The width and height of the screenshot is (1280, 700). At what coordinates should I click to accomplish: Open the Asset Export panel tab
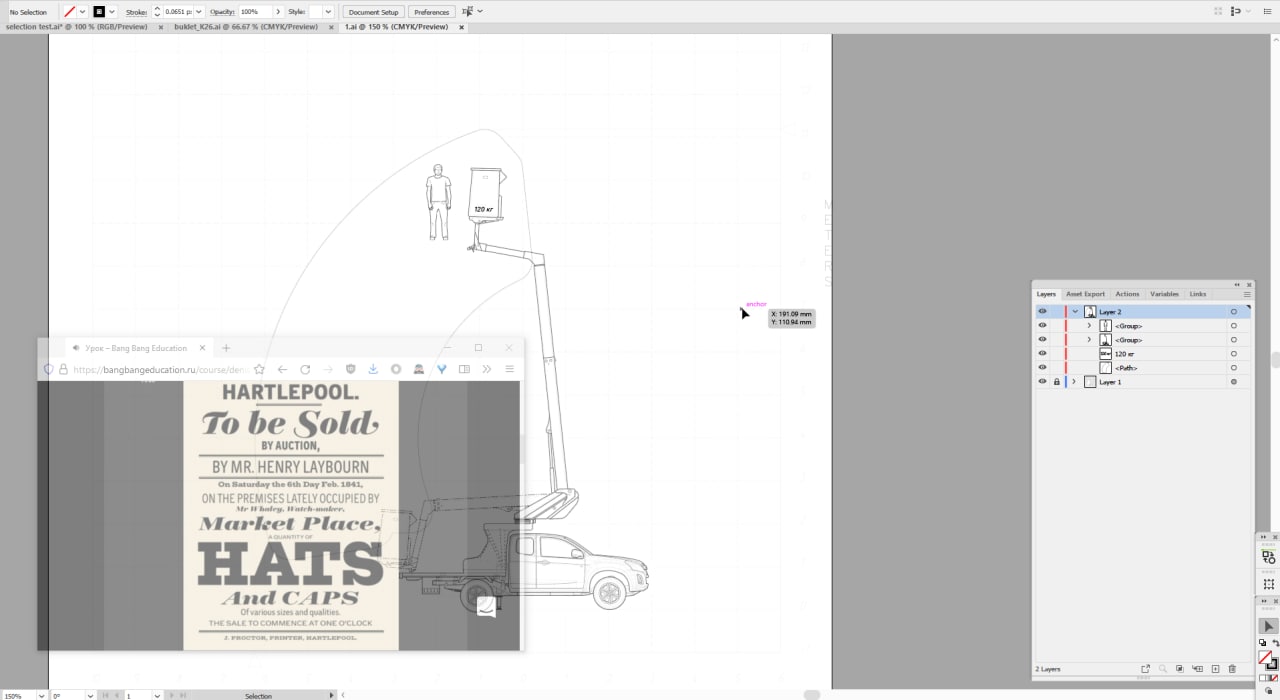click(x=1085, y=294)
